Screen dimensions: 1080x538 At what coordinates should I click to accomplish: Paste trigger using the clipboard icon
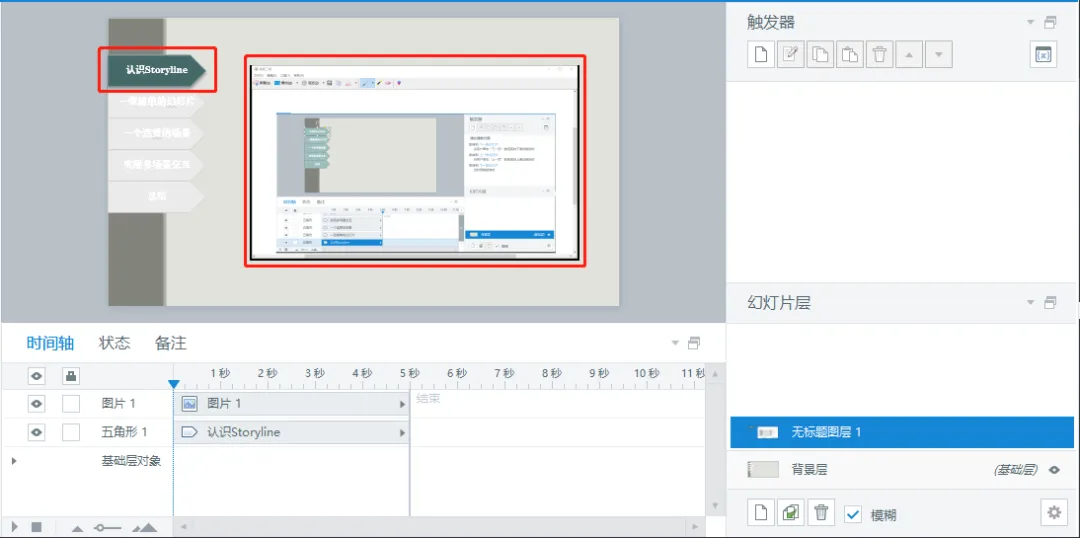[x=850, y=55]
